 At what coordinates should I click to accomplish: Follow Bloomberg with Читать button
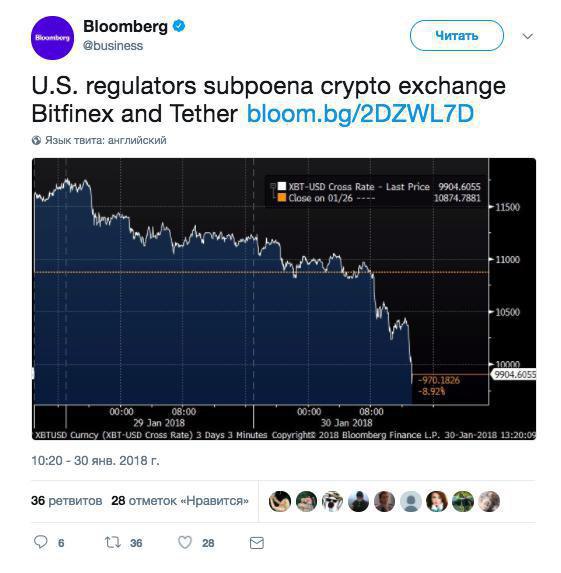(x=457, y=35)
